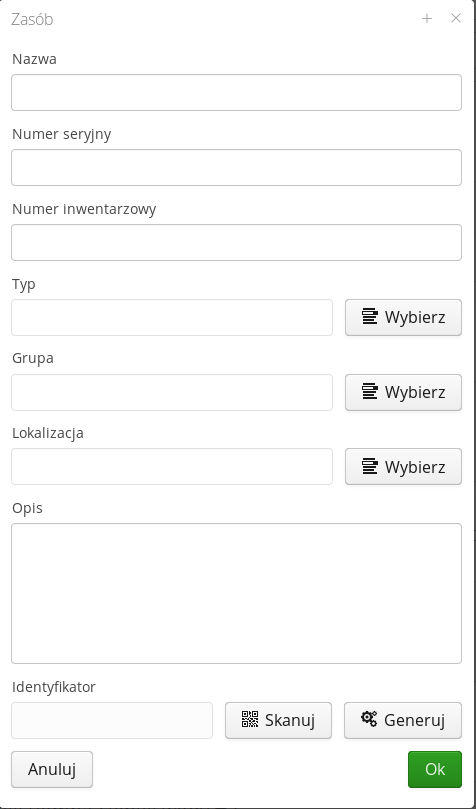
Task: Click the gears icon on Generuj
Action: click(x=369, y=719)
